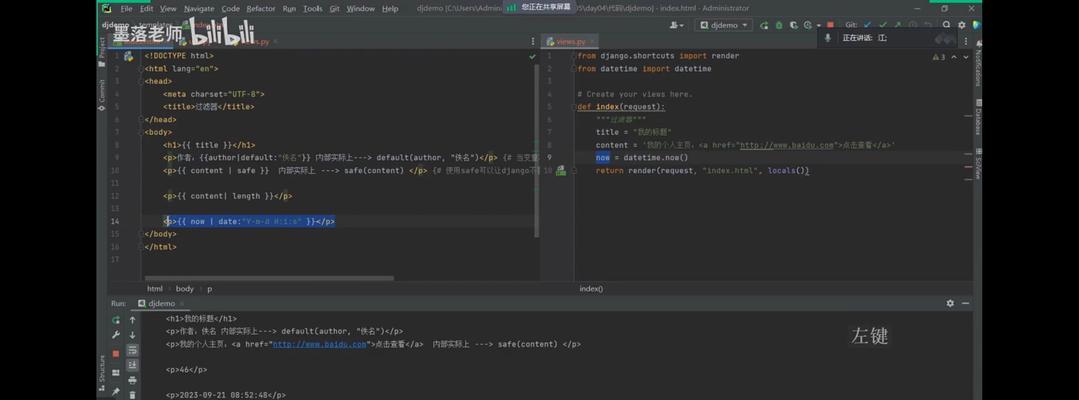The height and width of the screenshot is (400, 1079).
Task: Jump to previous highlighted problem up arrow
Action: pyautogui.click(x=955, y=57)
